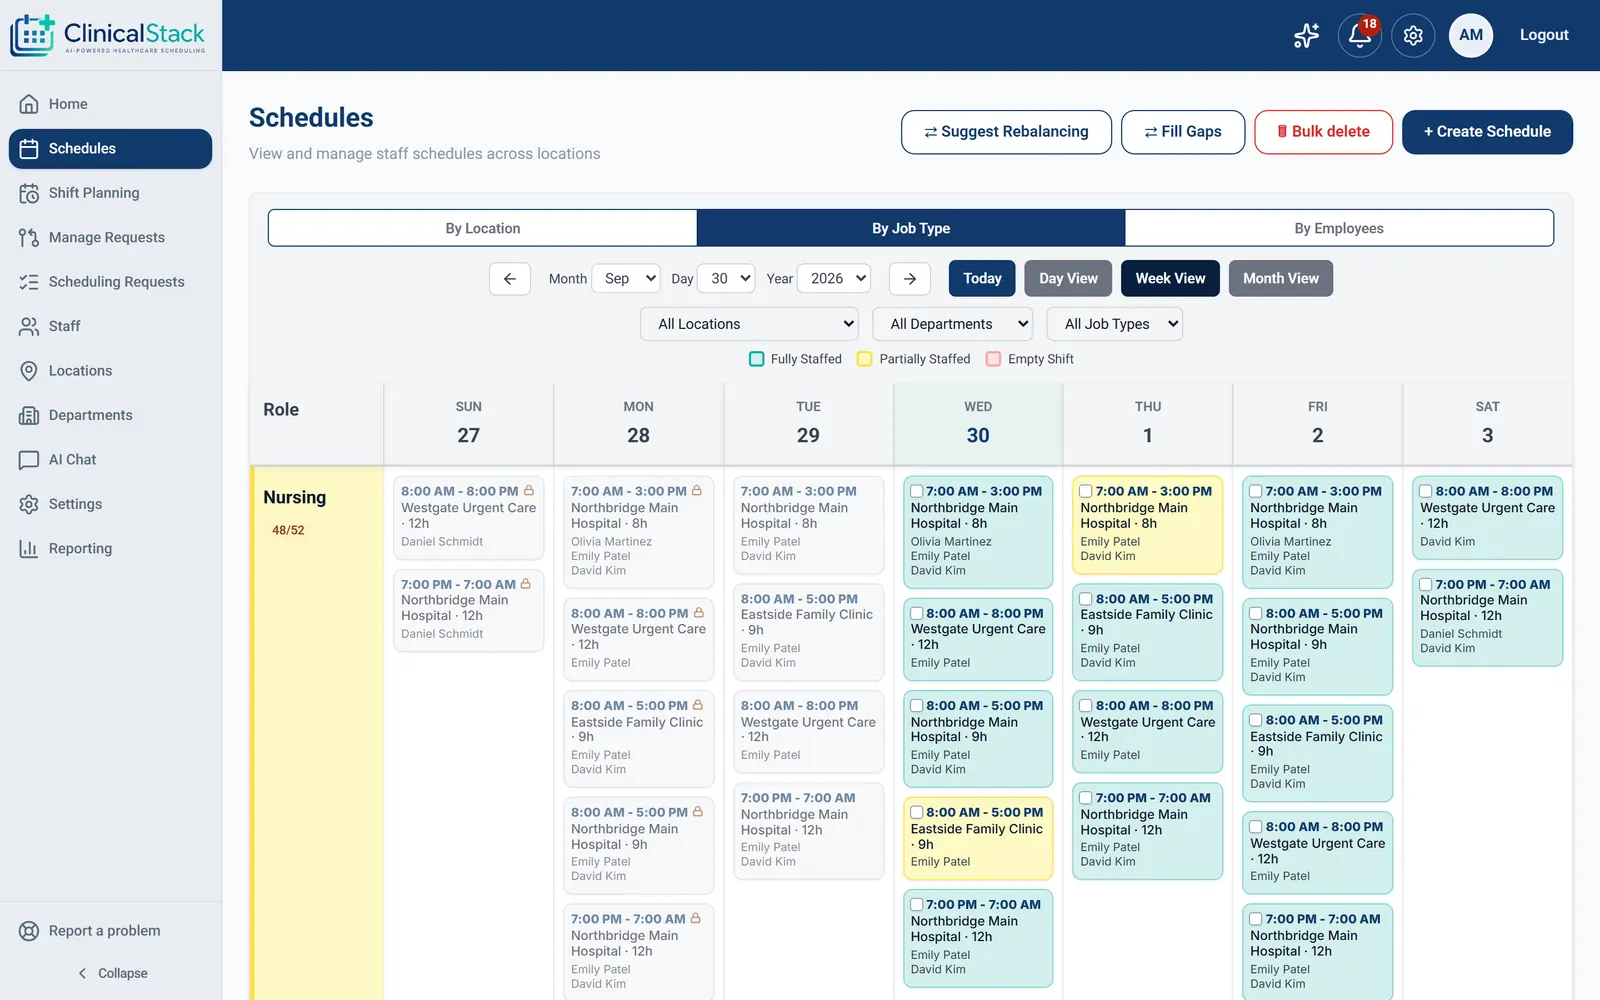Expand the All Job Types filter

click(1115, 324)
